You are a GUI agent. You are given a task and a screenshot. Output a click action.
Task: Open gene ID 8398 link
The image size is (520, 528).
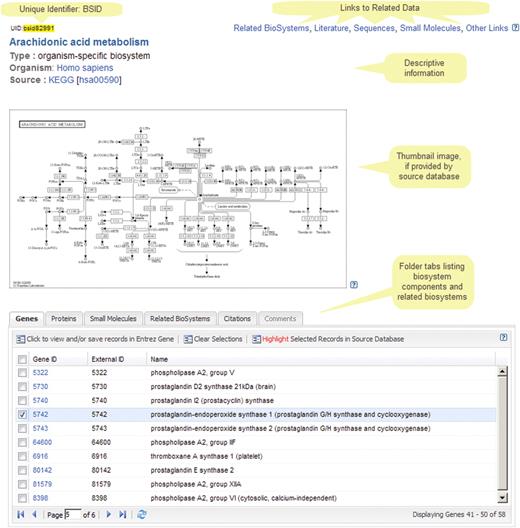click(40, 498)
